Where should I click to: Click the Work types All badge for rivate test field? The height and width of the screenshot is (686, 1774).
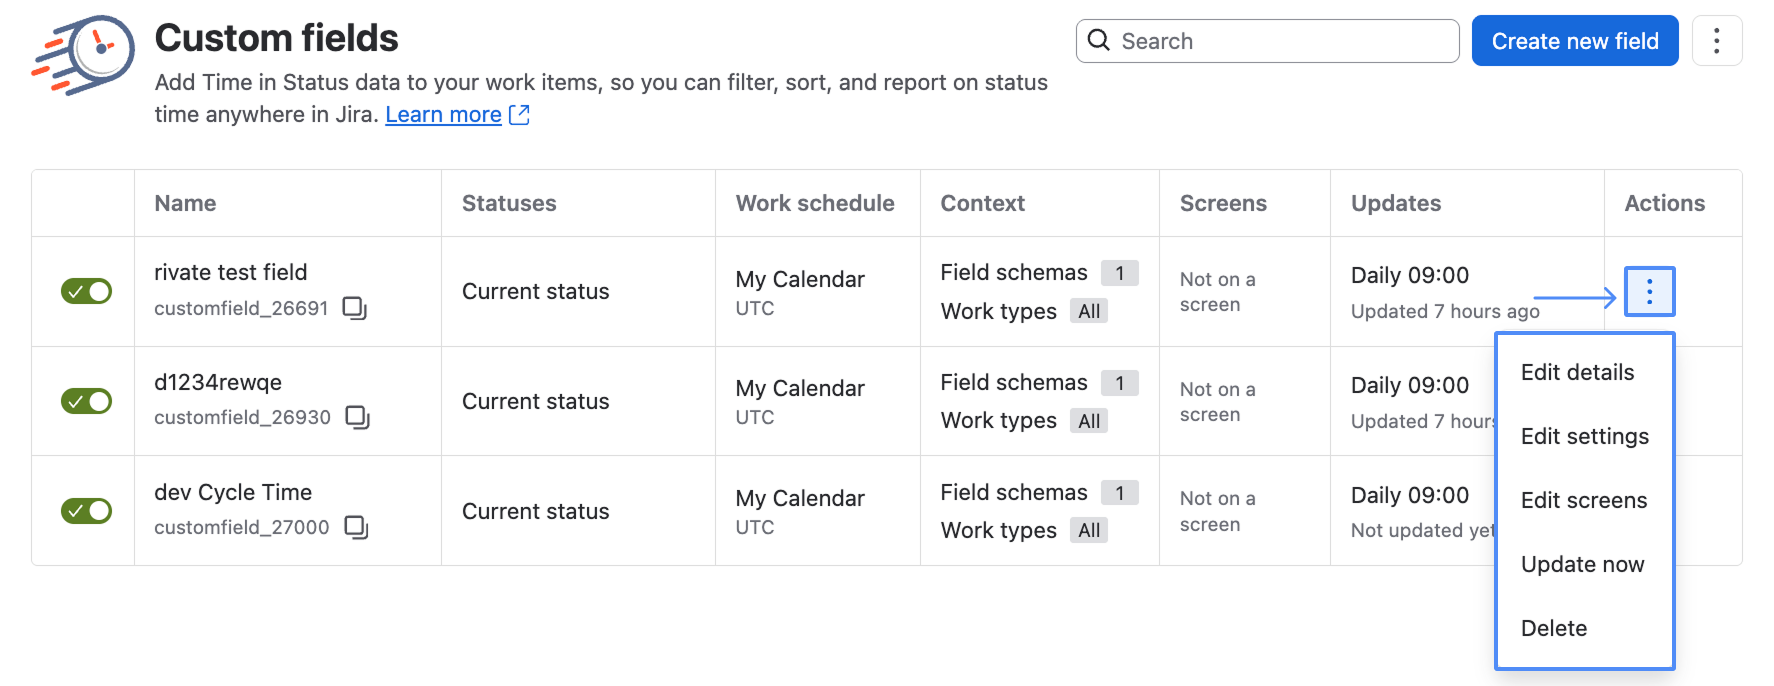coord(1089,311)
